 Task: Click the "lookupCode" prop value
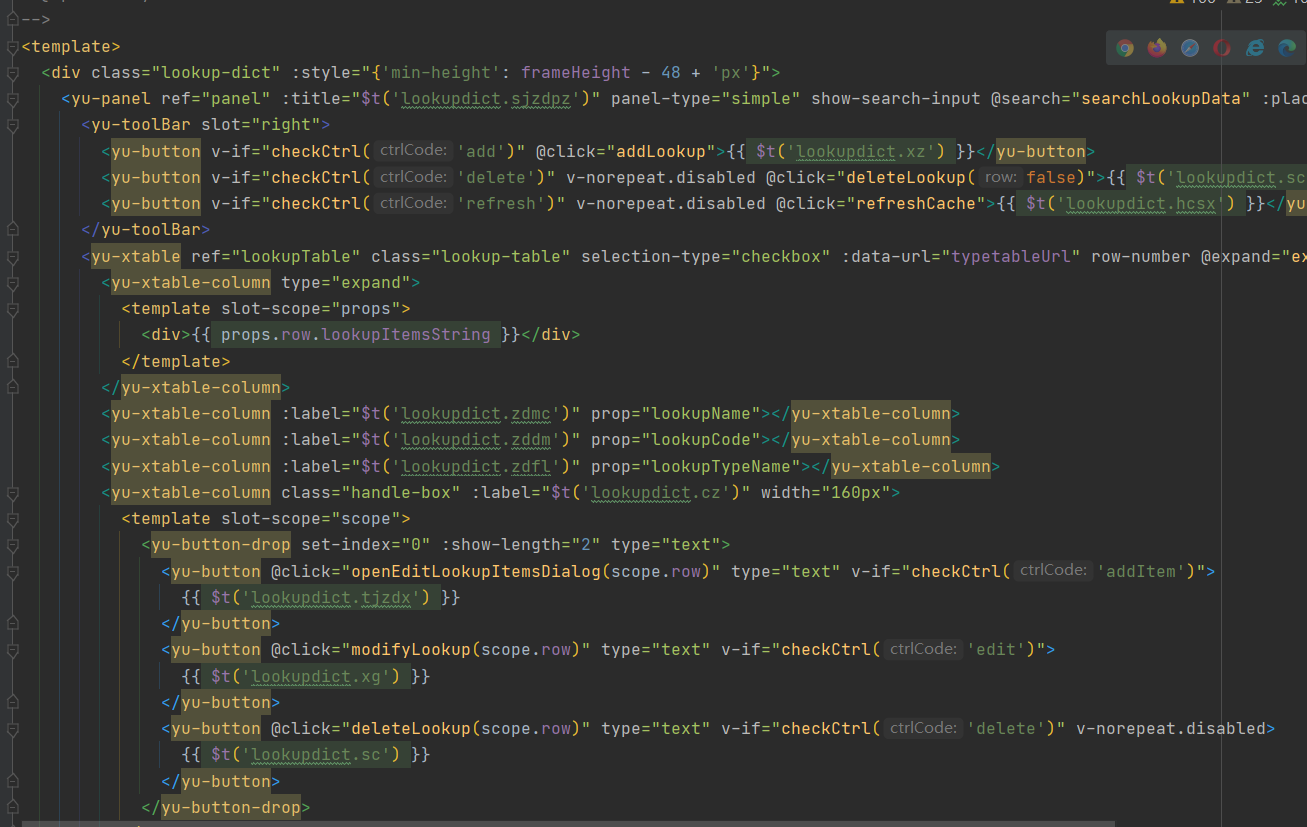tap(701, 439)
